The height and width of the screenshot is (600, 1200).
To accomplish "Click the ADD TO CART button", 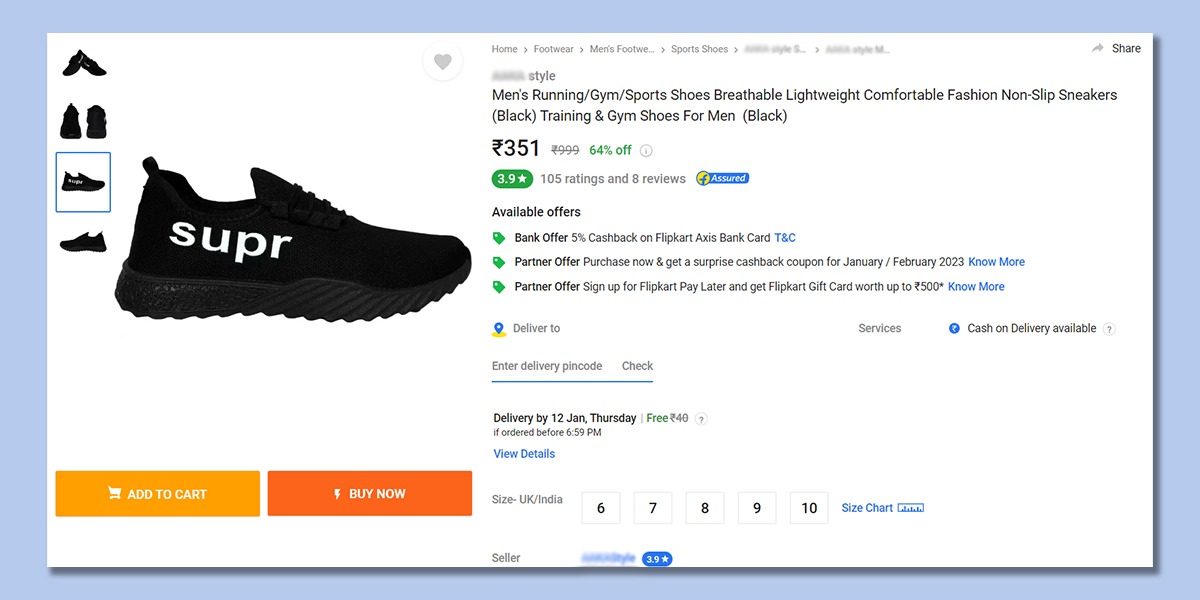I will click(x=157, y=494).
